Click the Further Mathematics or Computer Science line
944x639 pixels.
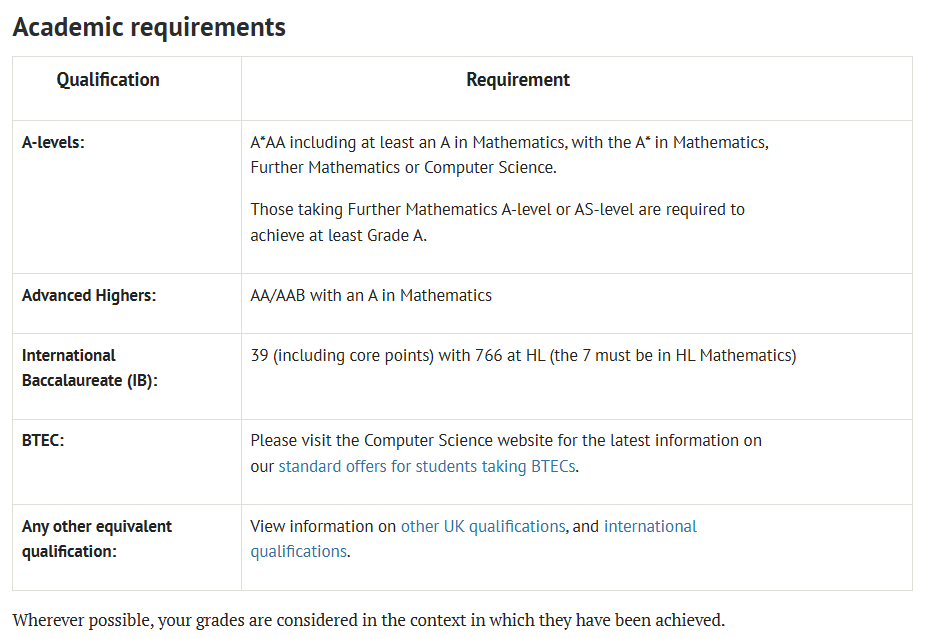(x=403, y=167)
